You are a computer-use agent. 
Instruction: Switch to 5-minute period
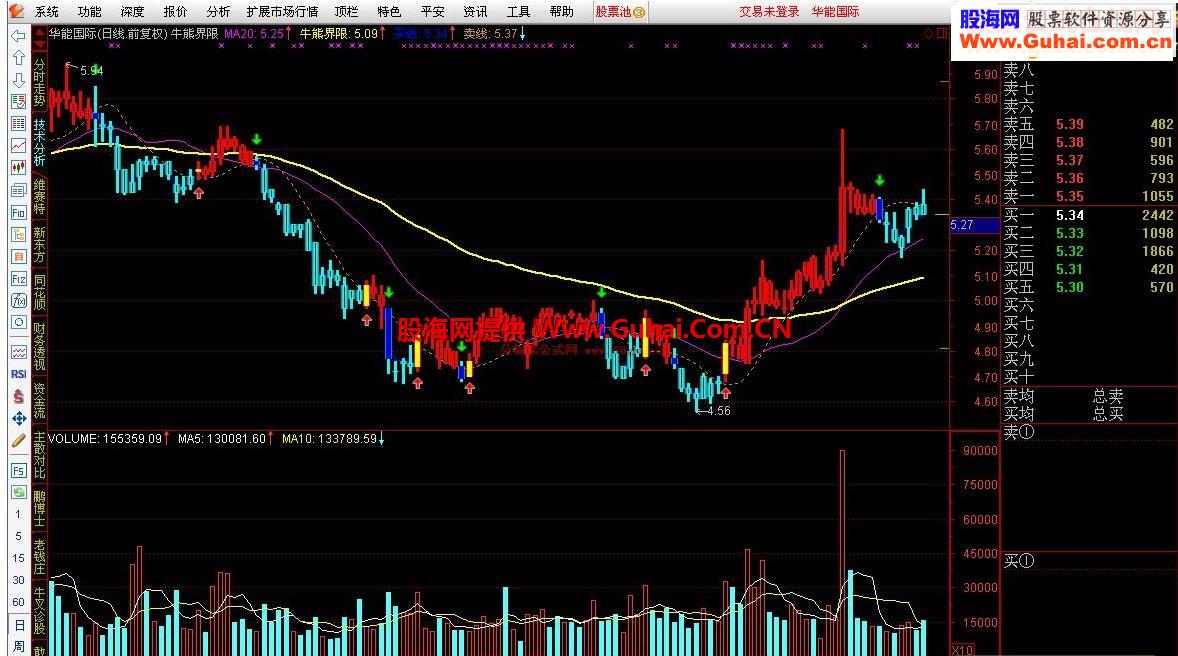click(x=18, y=537)
